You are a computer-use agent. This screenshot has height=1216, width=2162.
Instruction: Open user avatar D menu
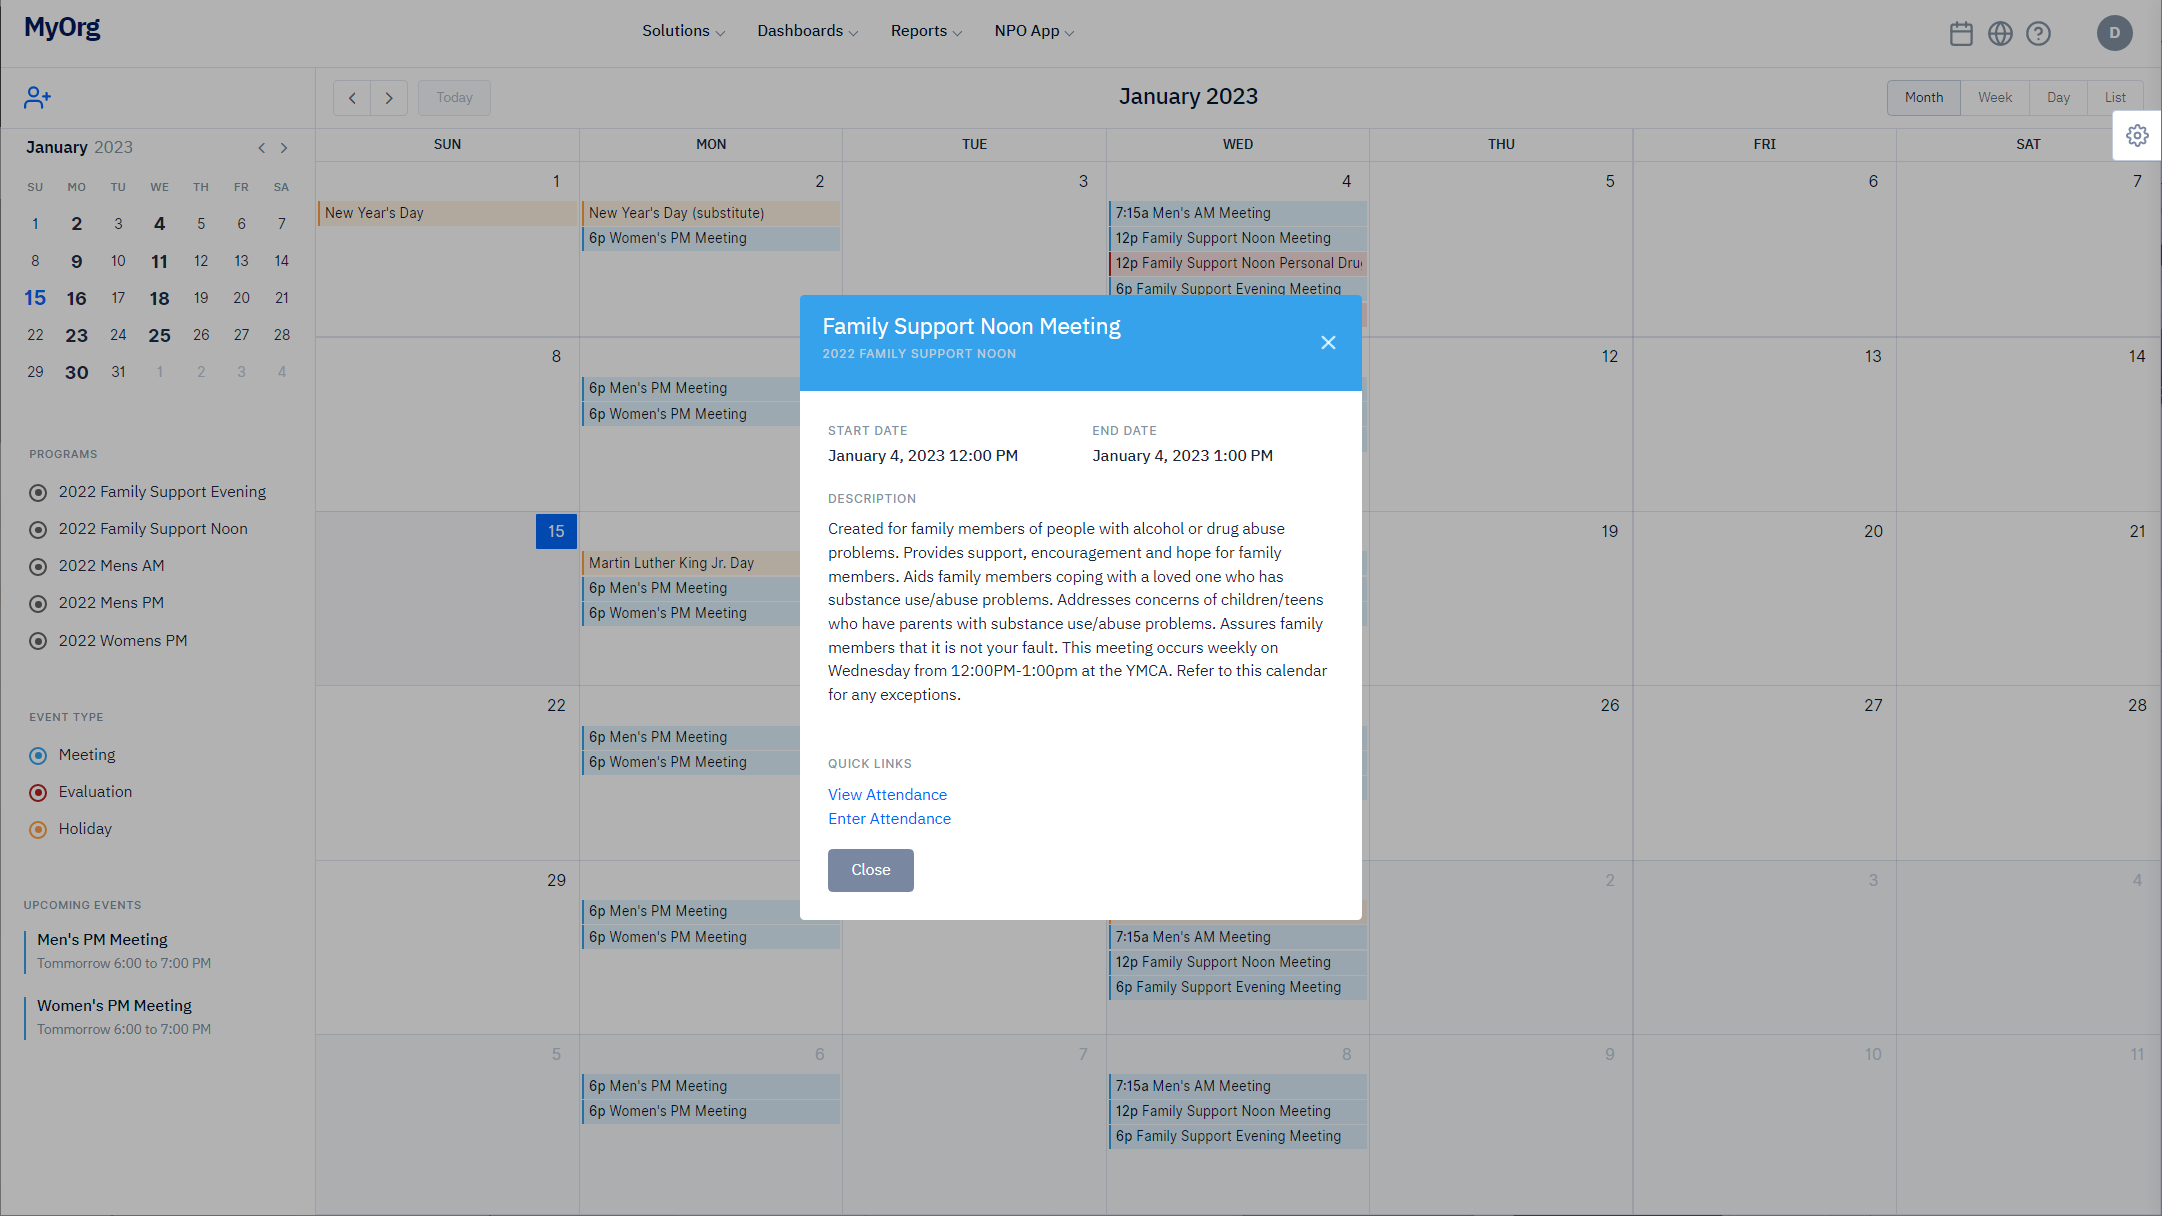(2114, 33)
